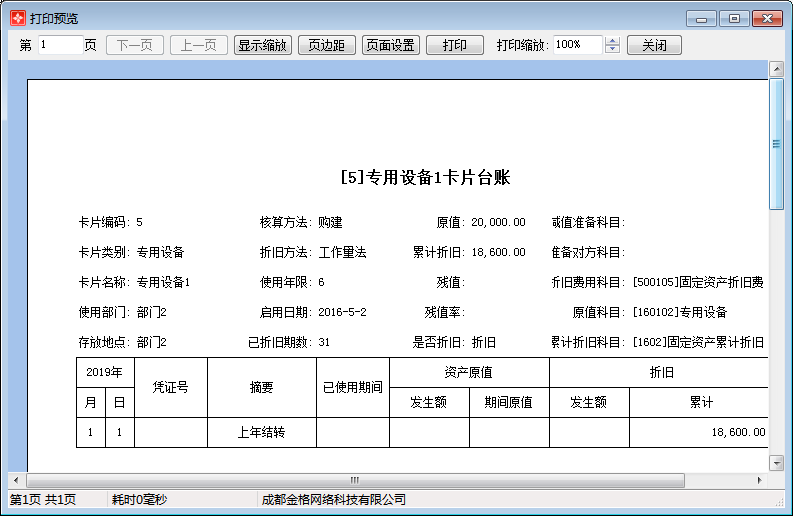793x516 pixels.
Task: Click the red app icon in title bar
Action: [17, 18]
